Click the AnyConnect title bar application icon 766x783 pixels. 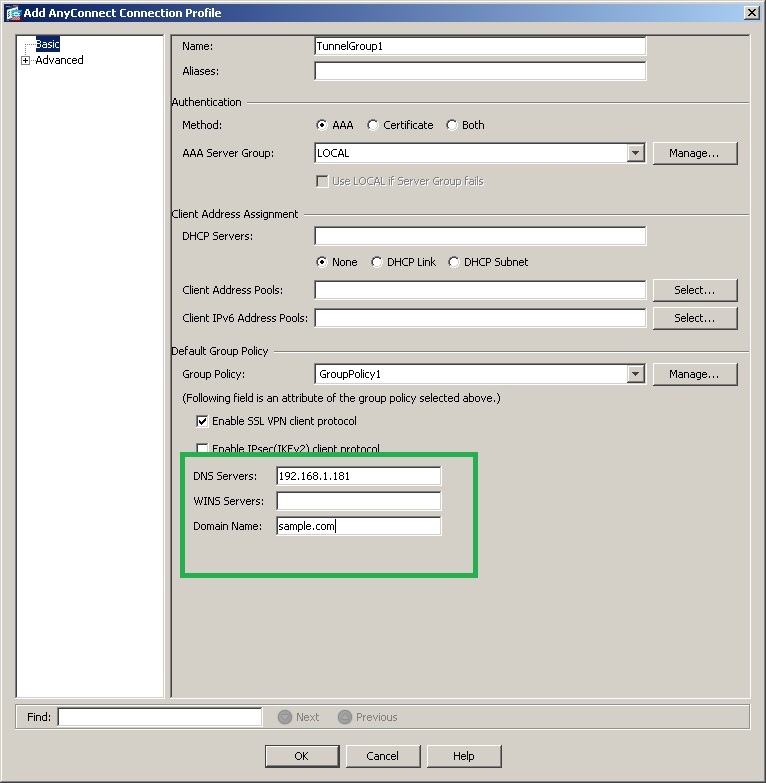coord(13,13)
